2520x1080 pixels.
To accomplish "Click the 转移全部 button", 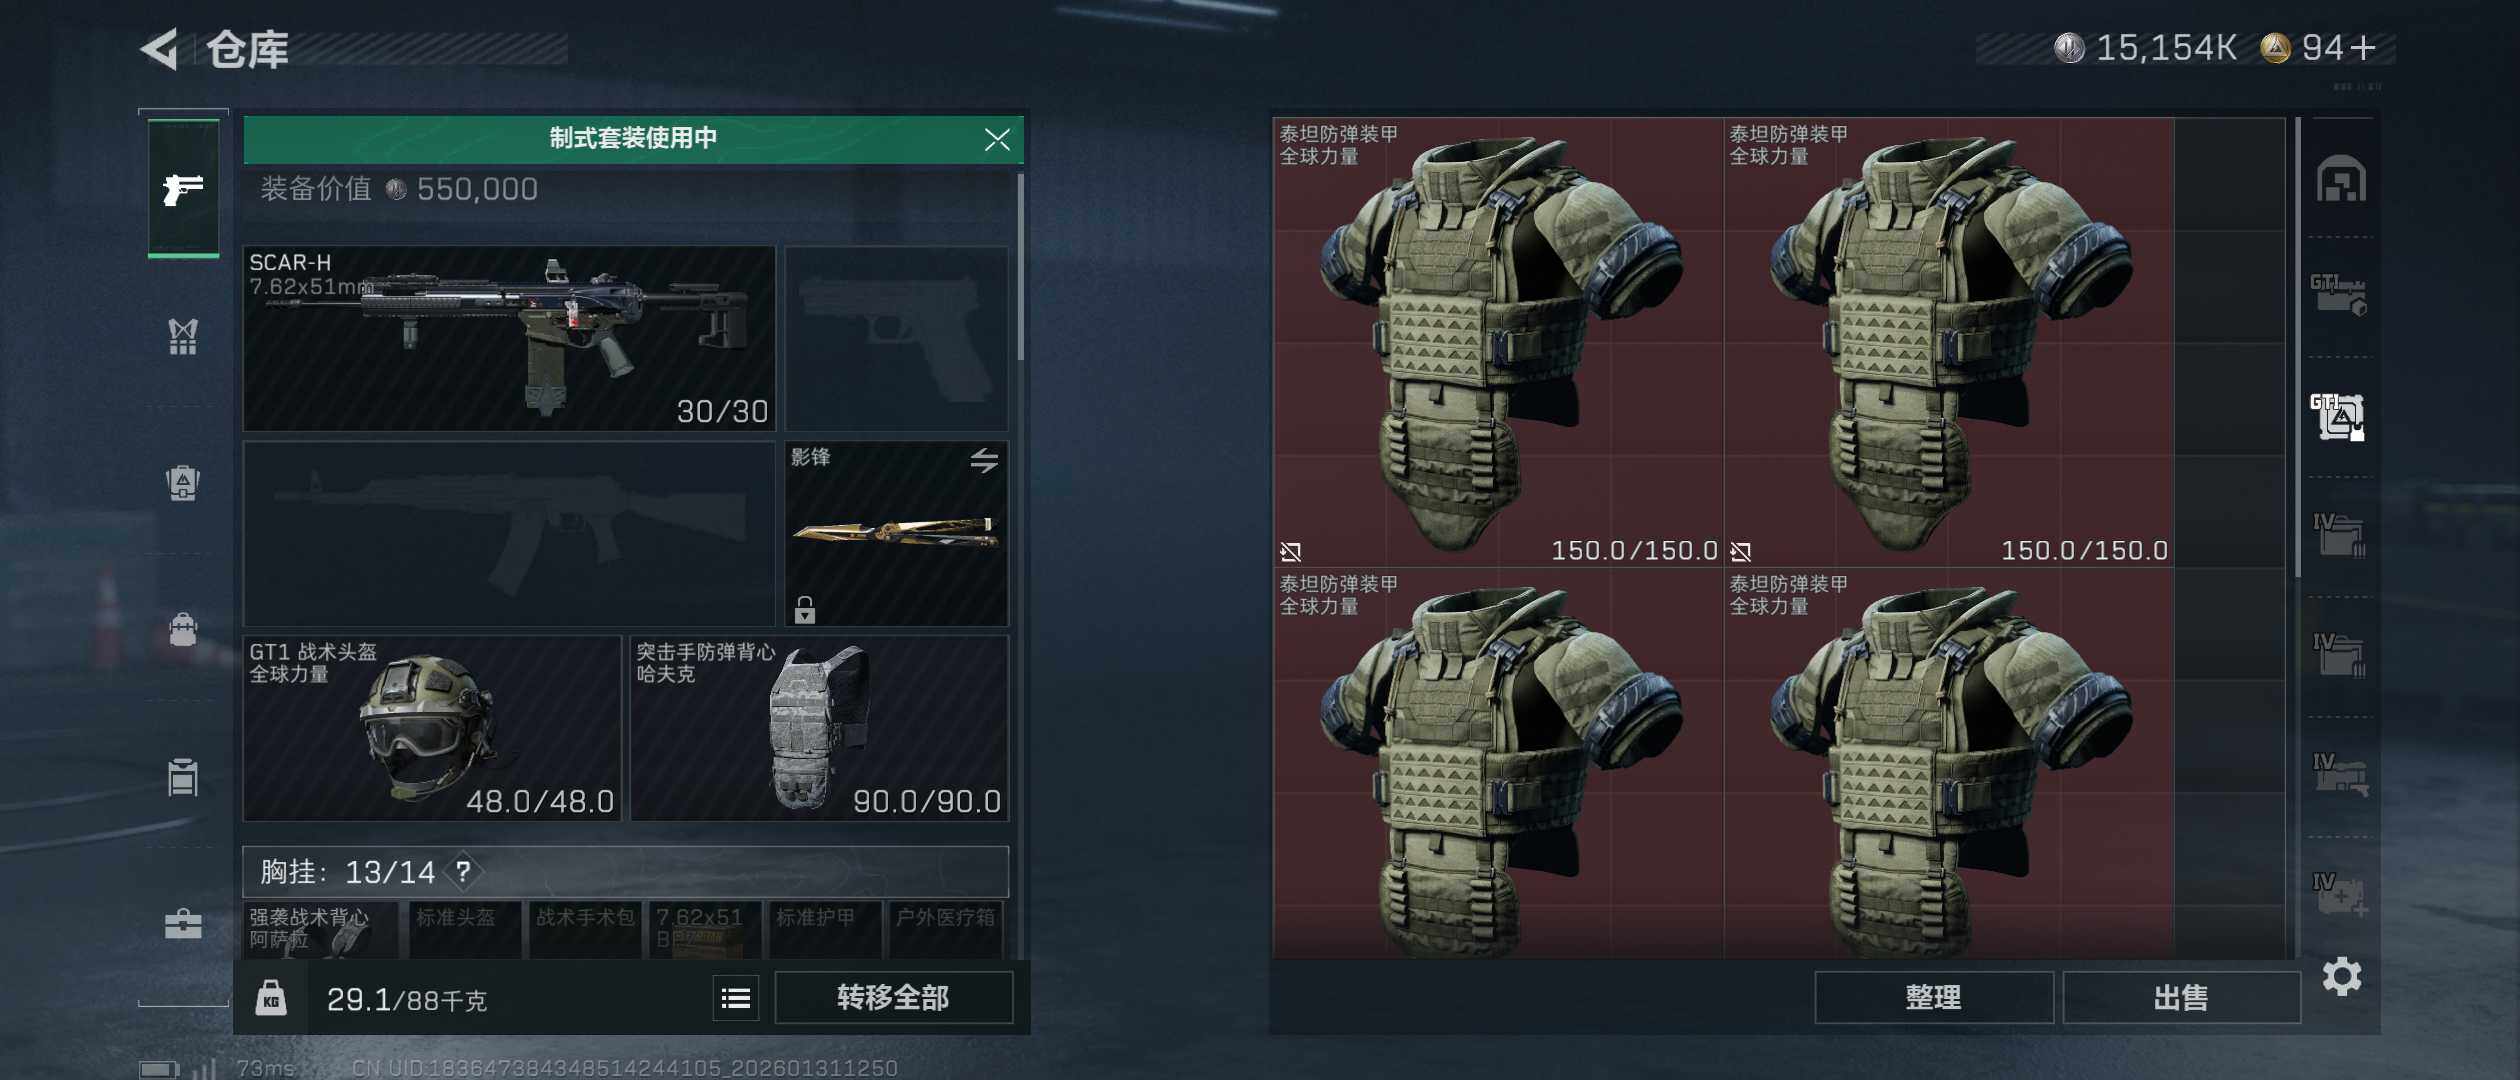I will pos(893,997).
